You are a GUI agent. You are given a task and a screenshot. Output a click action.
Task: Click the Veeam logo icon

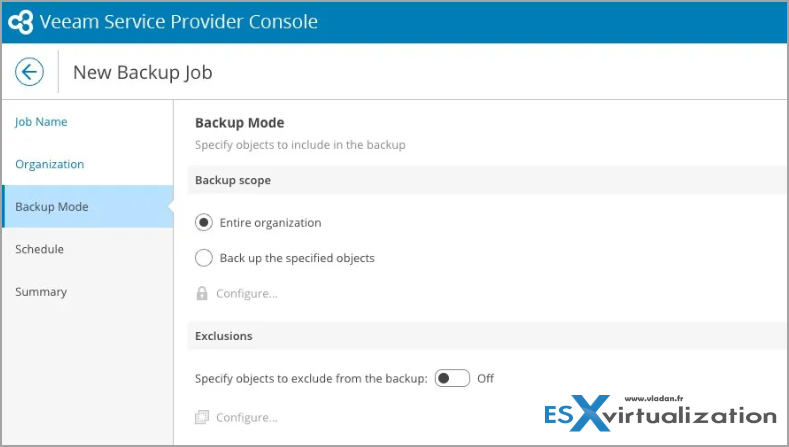pos(21,22)
